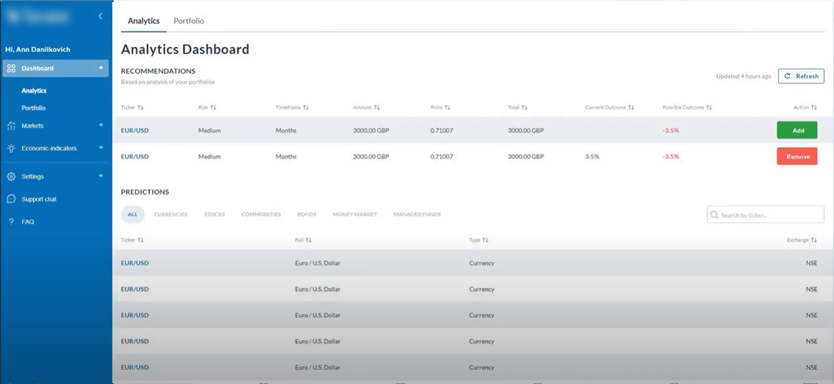
Task: Sort recommendations by Price arrows
Action: pyautogui.click(x=447, y=107)
